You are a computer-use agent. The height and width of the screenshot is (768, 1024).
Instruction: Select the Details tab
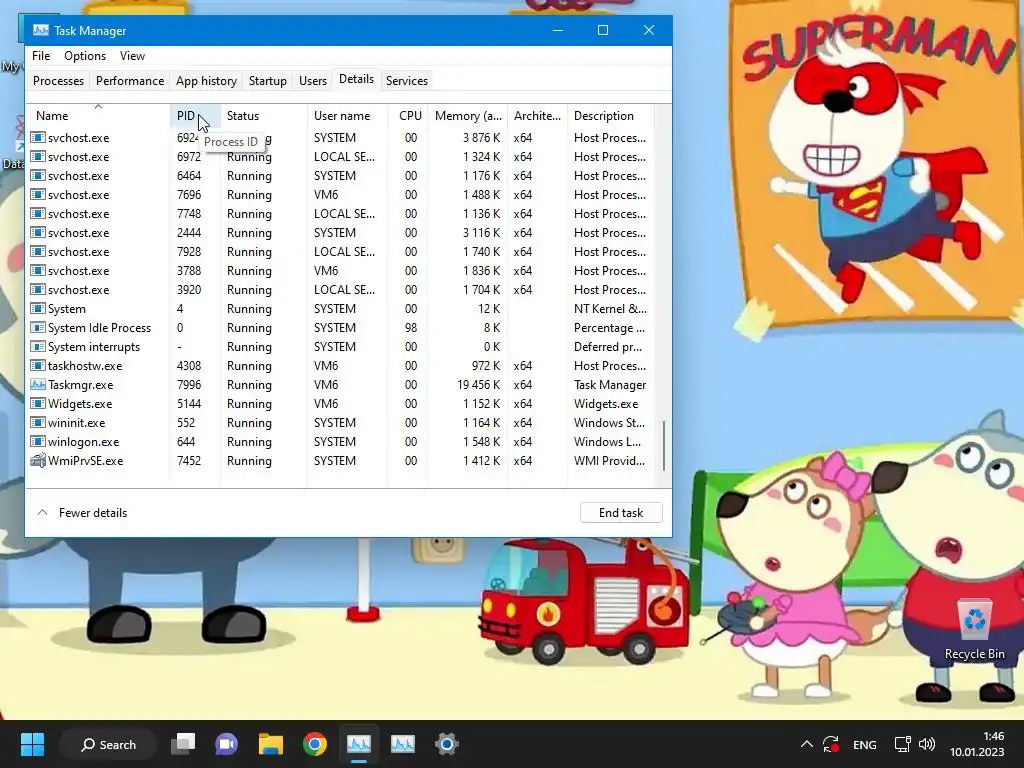click(x=357, y=79)
